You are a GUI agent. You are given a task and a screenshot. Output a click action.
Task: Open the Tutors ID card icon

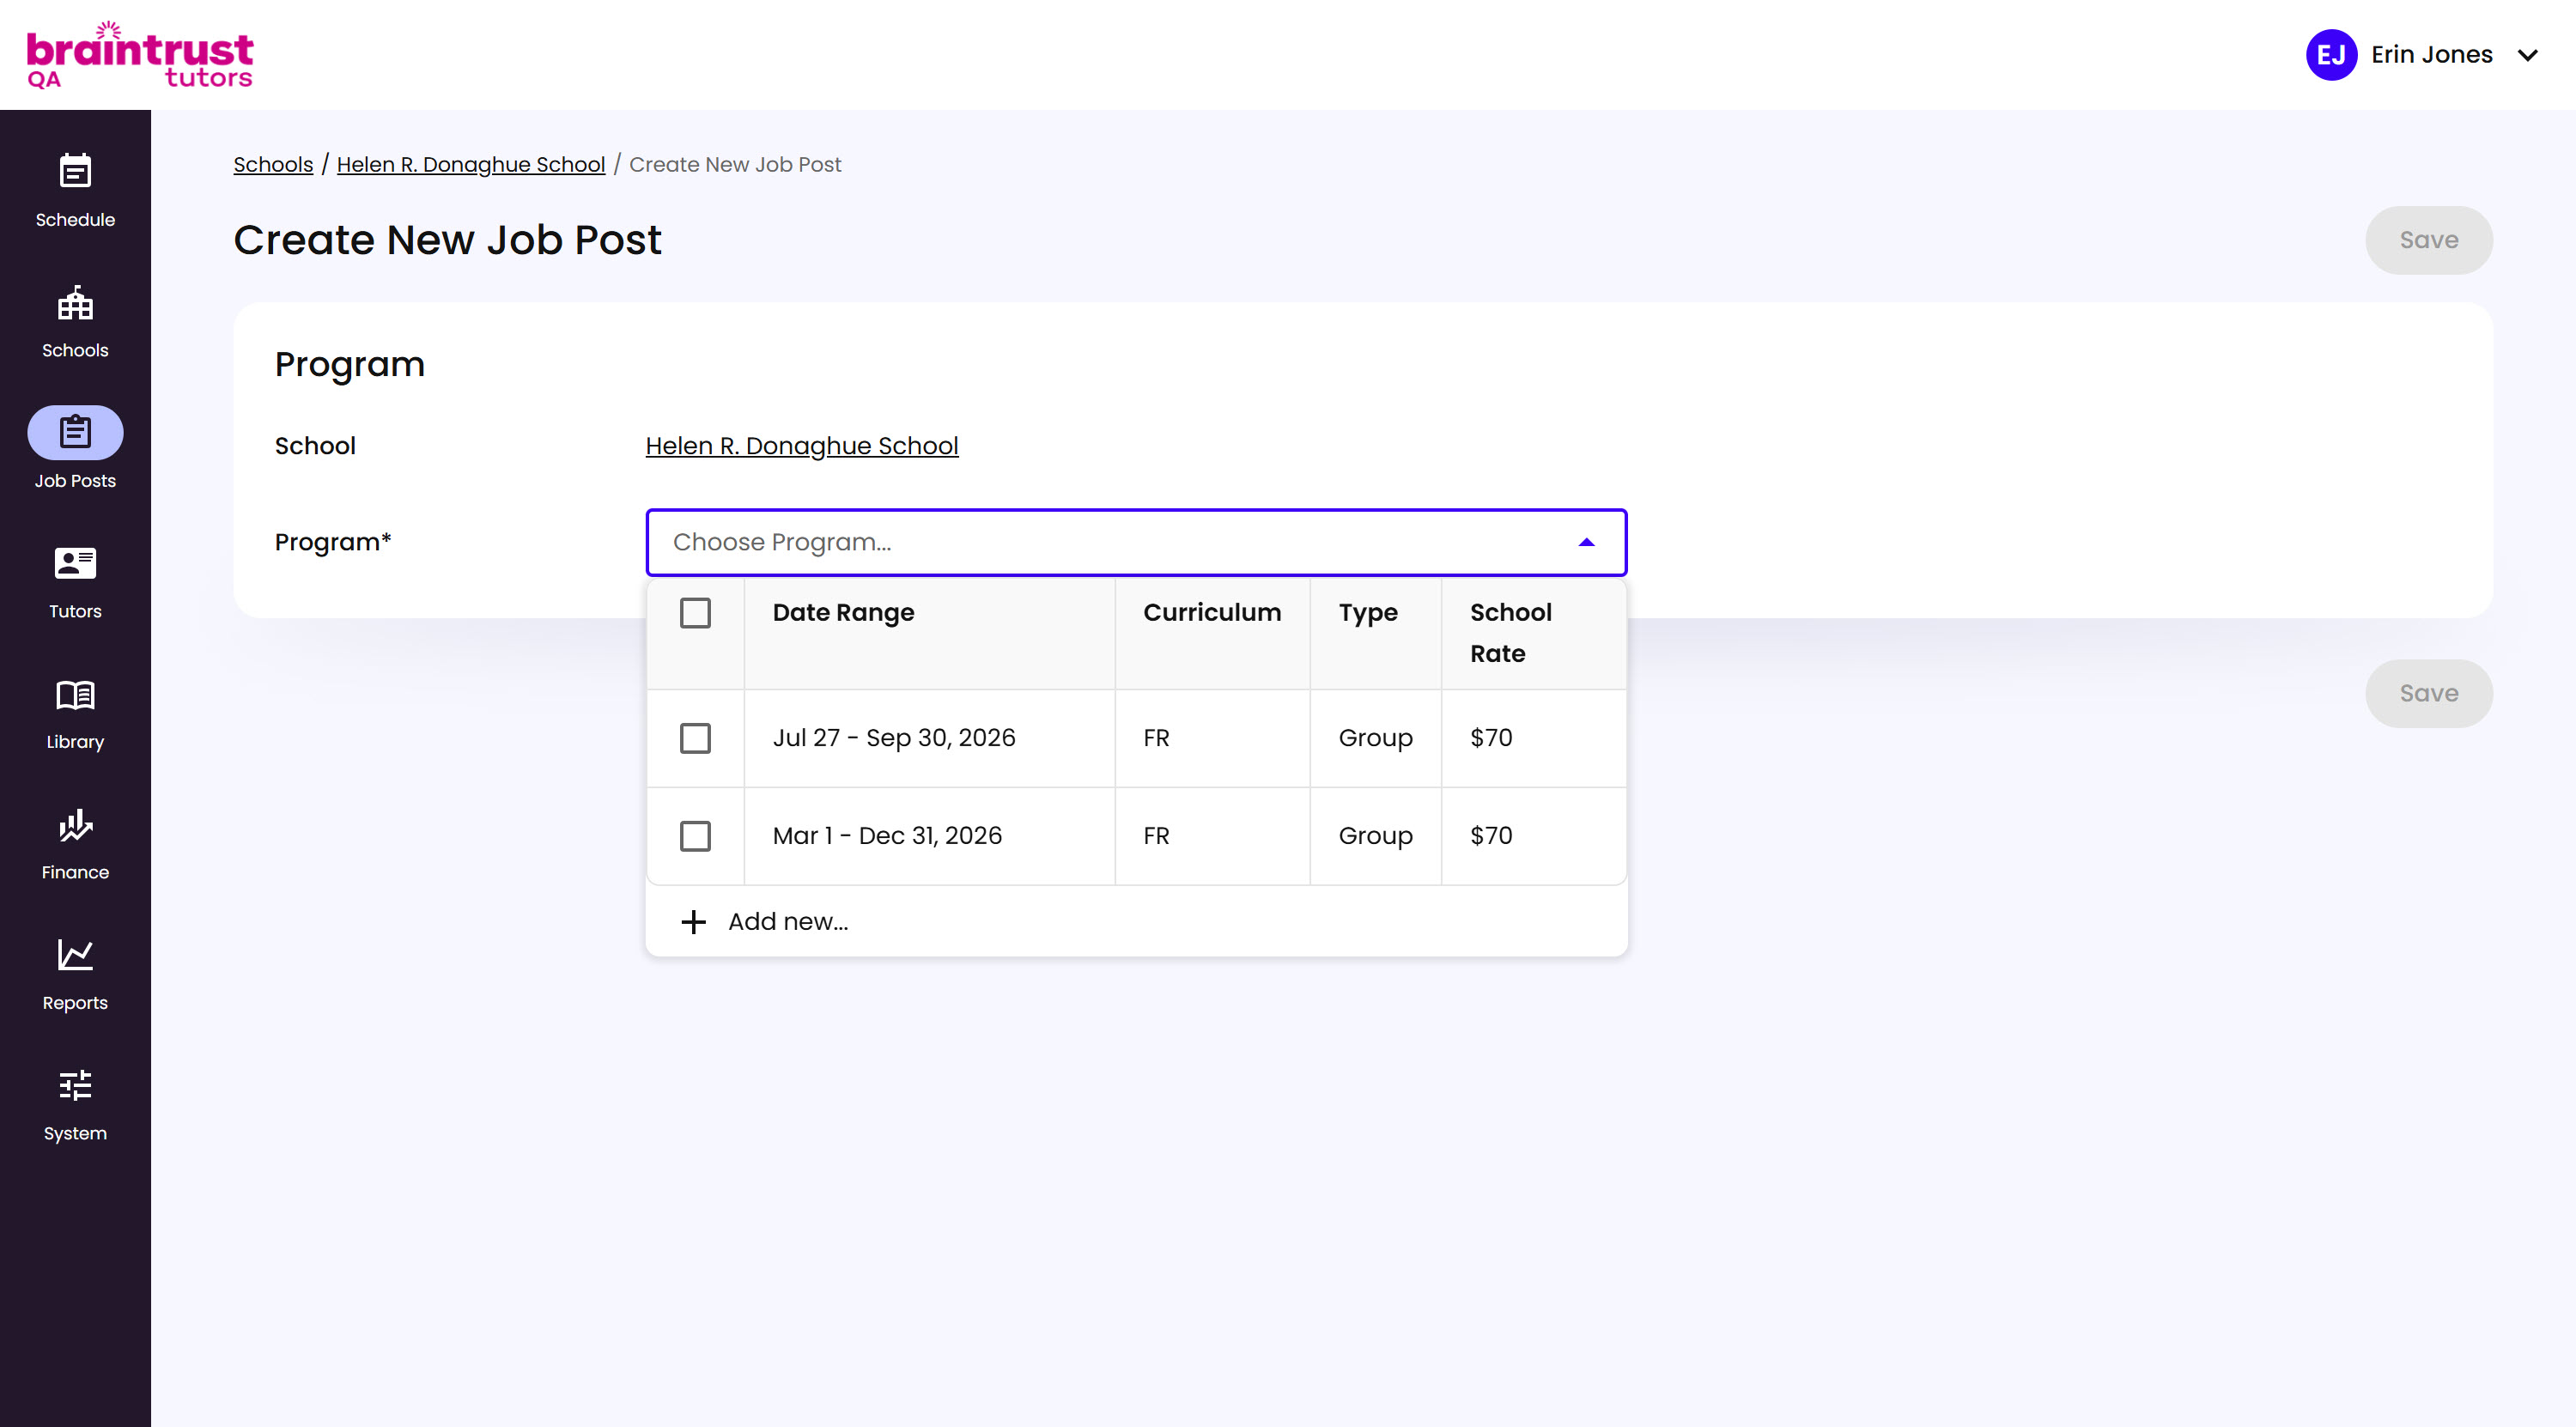click(x=75, y=563)
